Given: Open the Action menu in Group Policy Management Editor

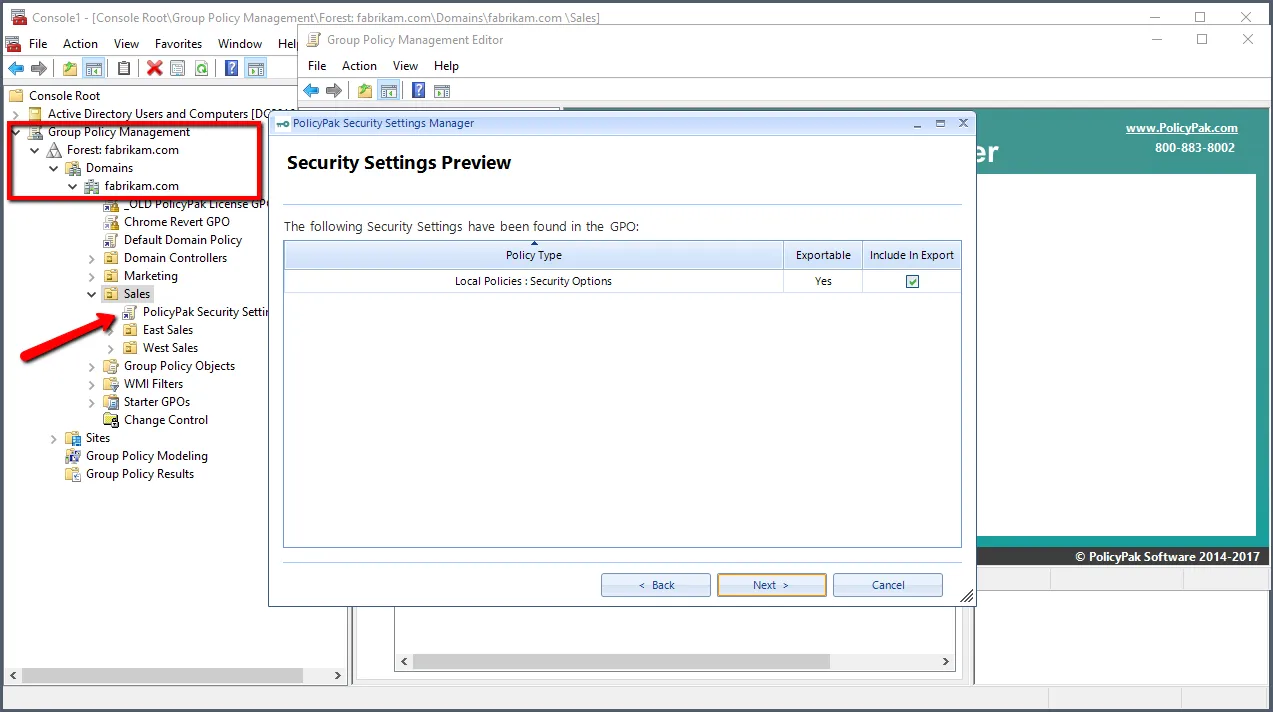Looking at the screenshot, I should pos(359,66).
